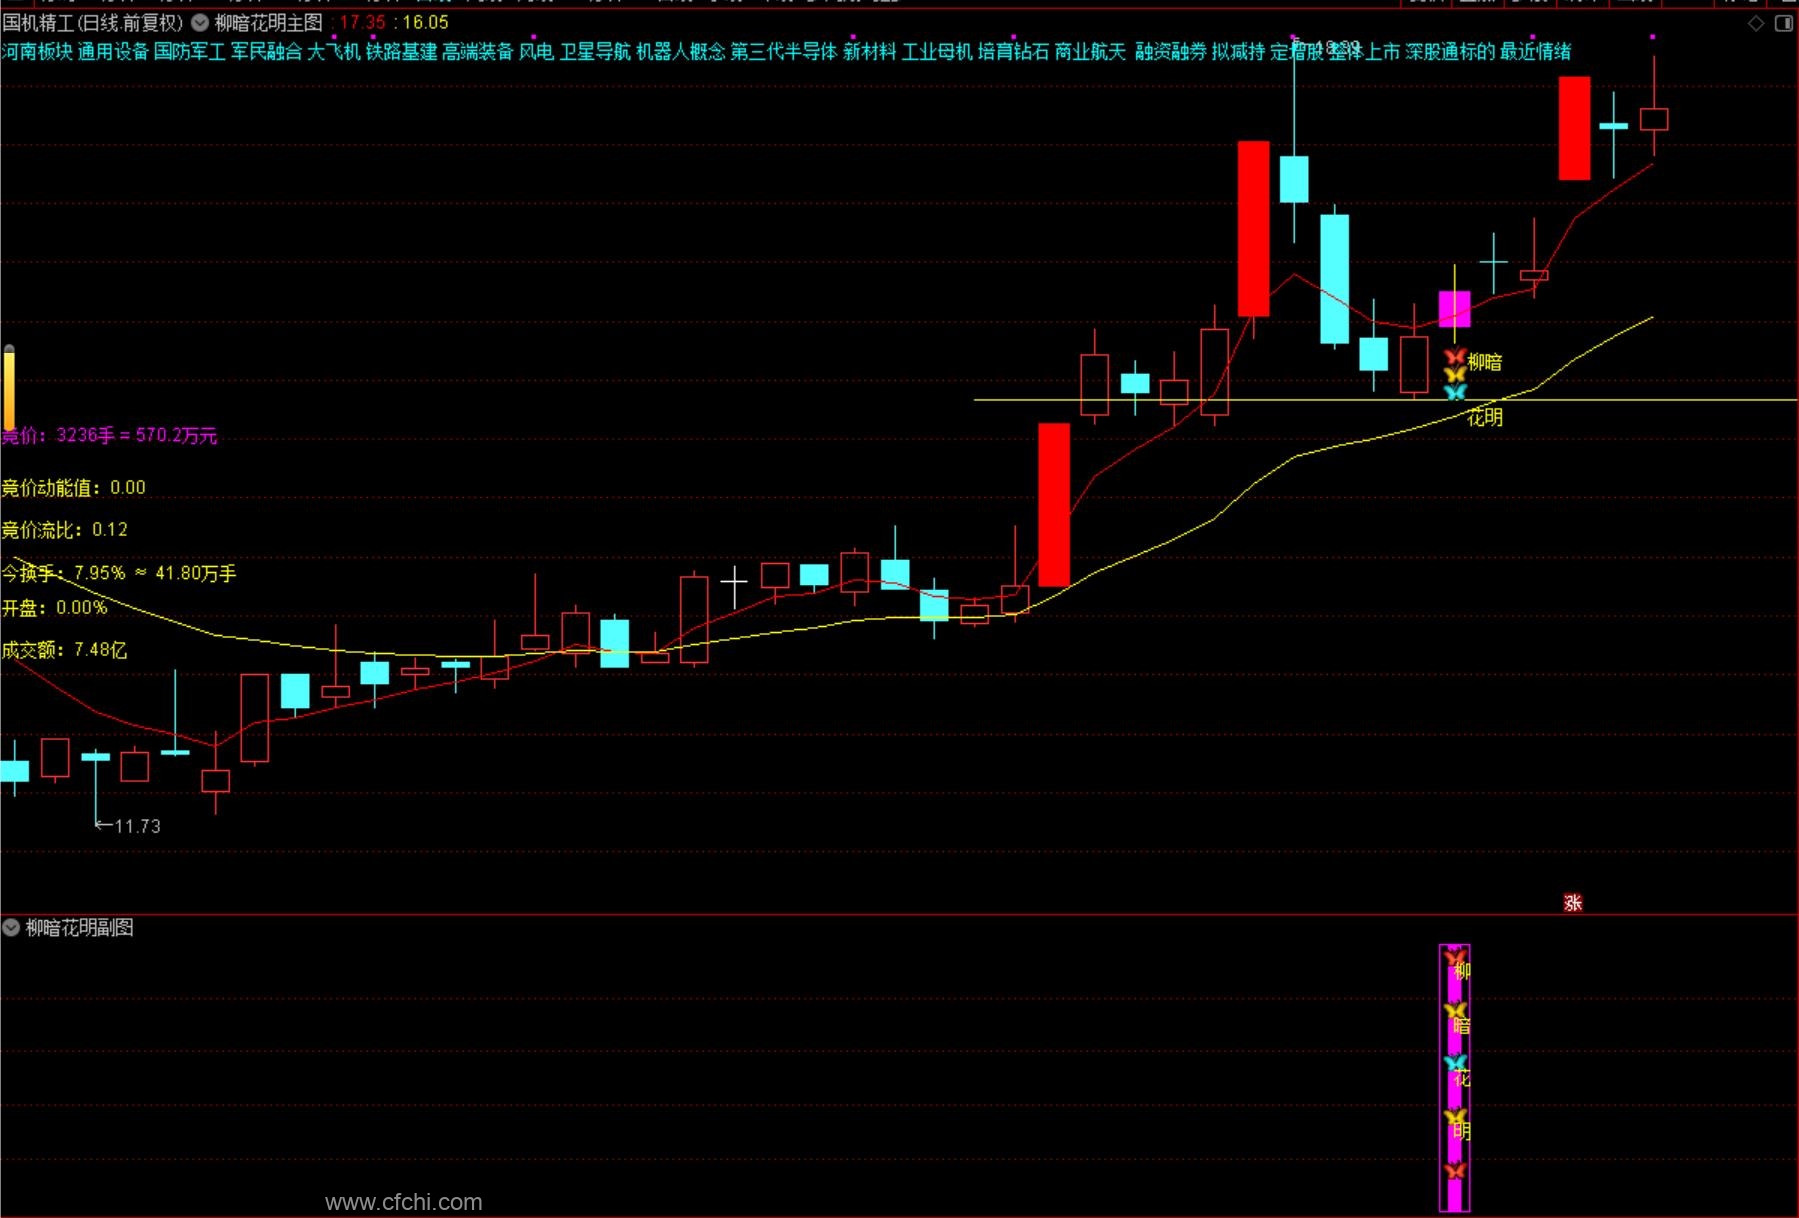The height and width of the screenshot is (1218, 1799).
Task: Toggle the side panel icon at top right
Action: coord(1783,23)
